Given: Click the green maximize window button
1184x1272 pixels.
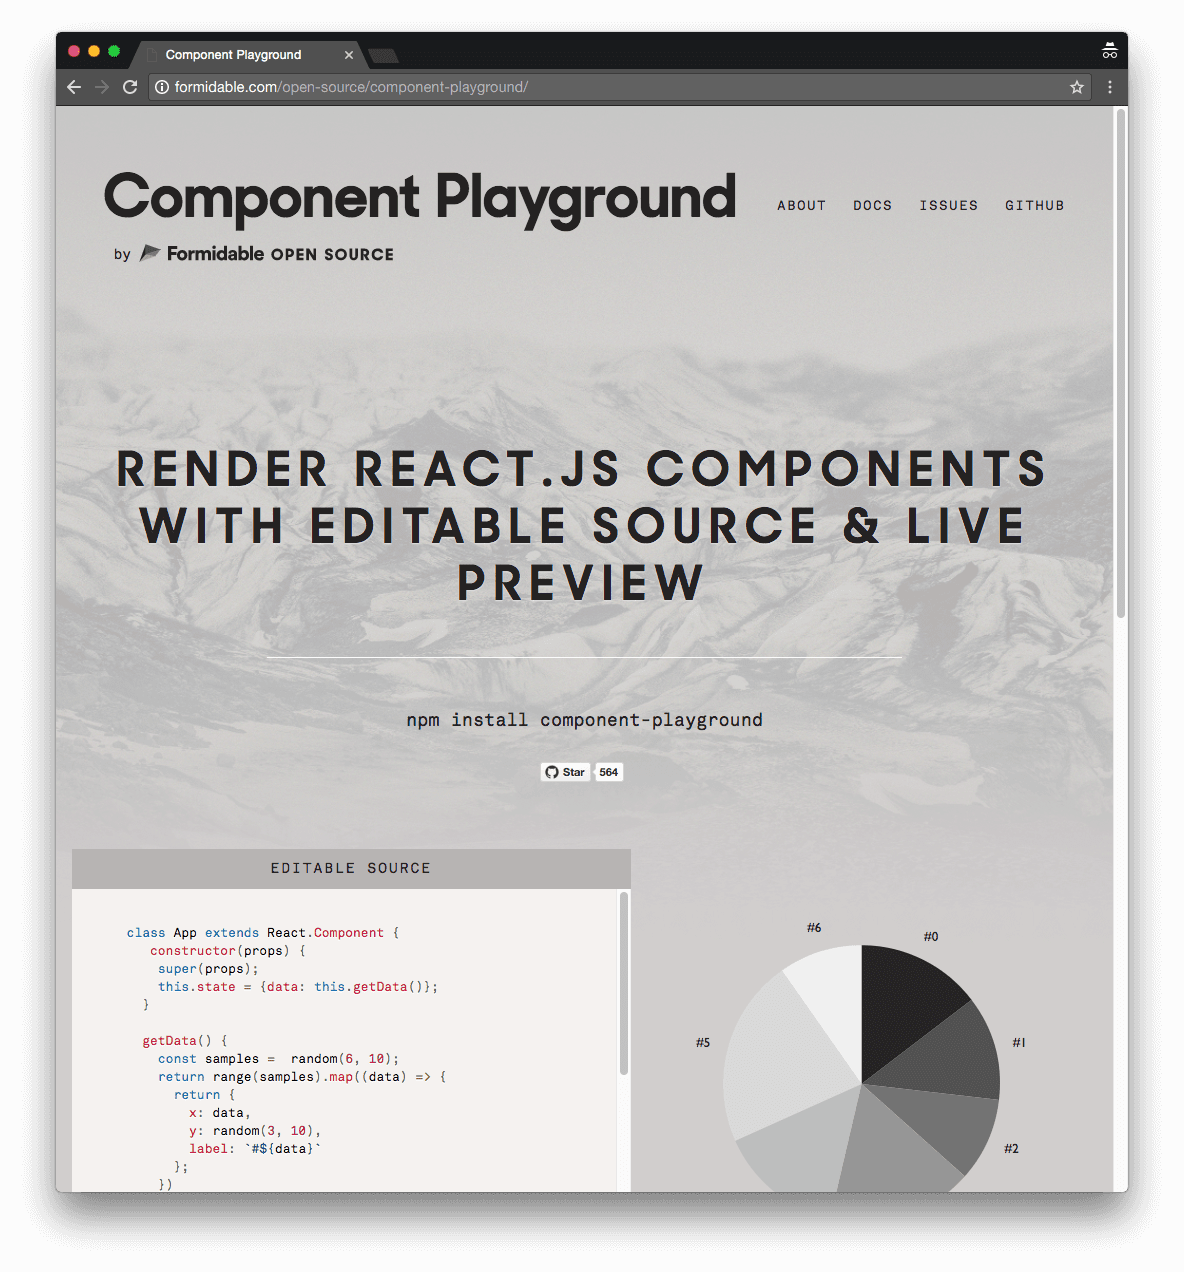Looking at the screenshot, I should (x=114, y=51).
